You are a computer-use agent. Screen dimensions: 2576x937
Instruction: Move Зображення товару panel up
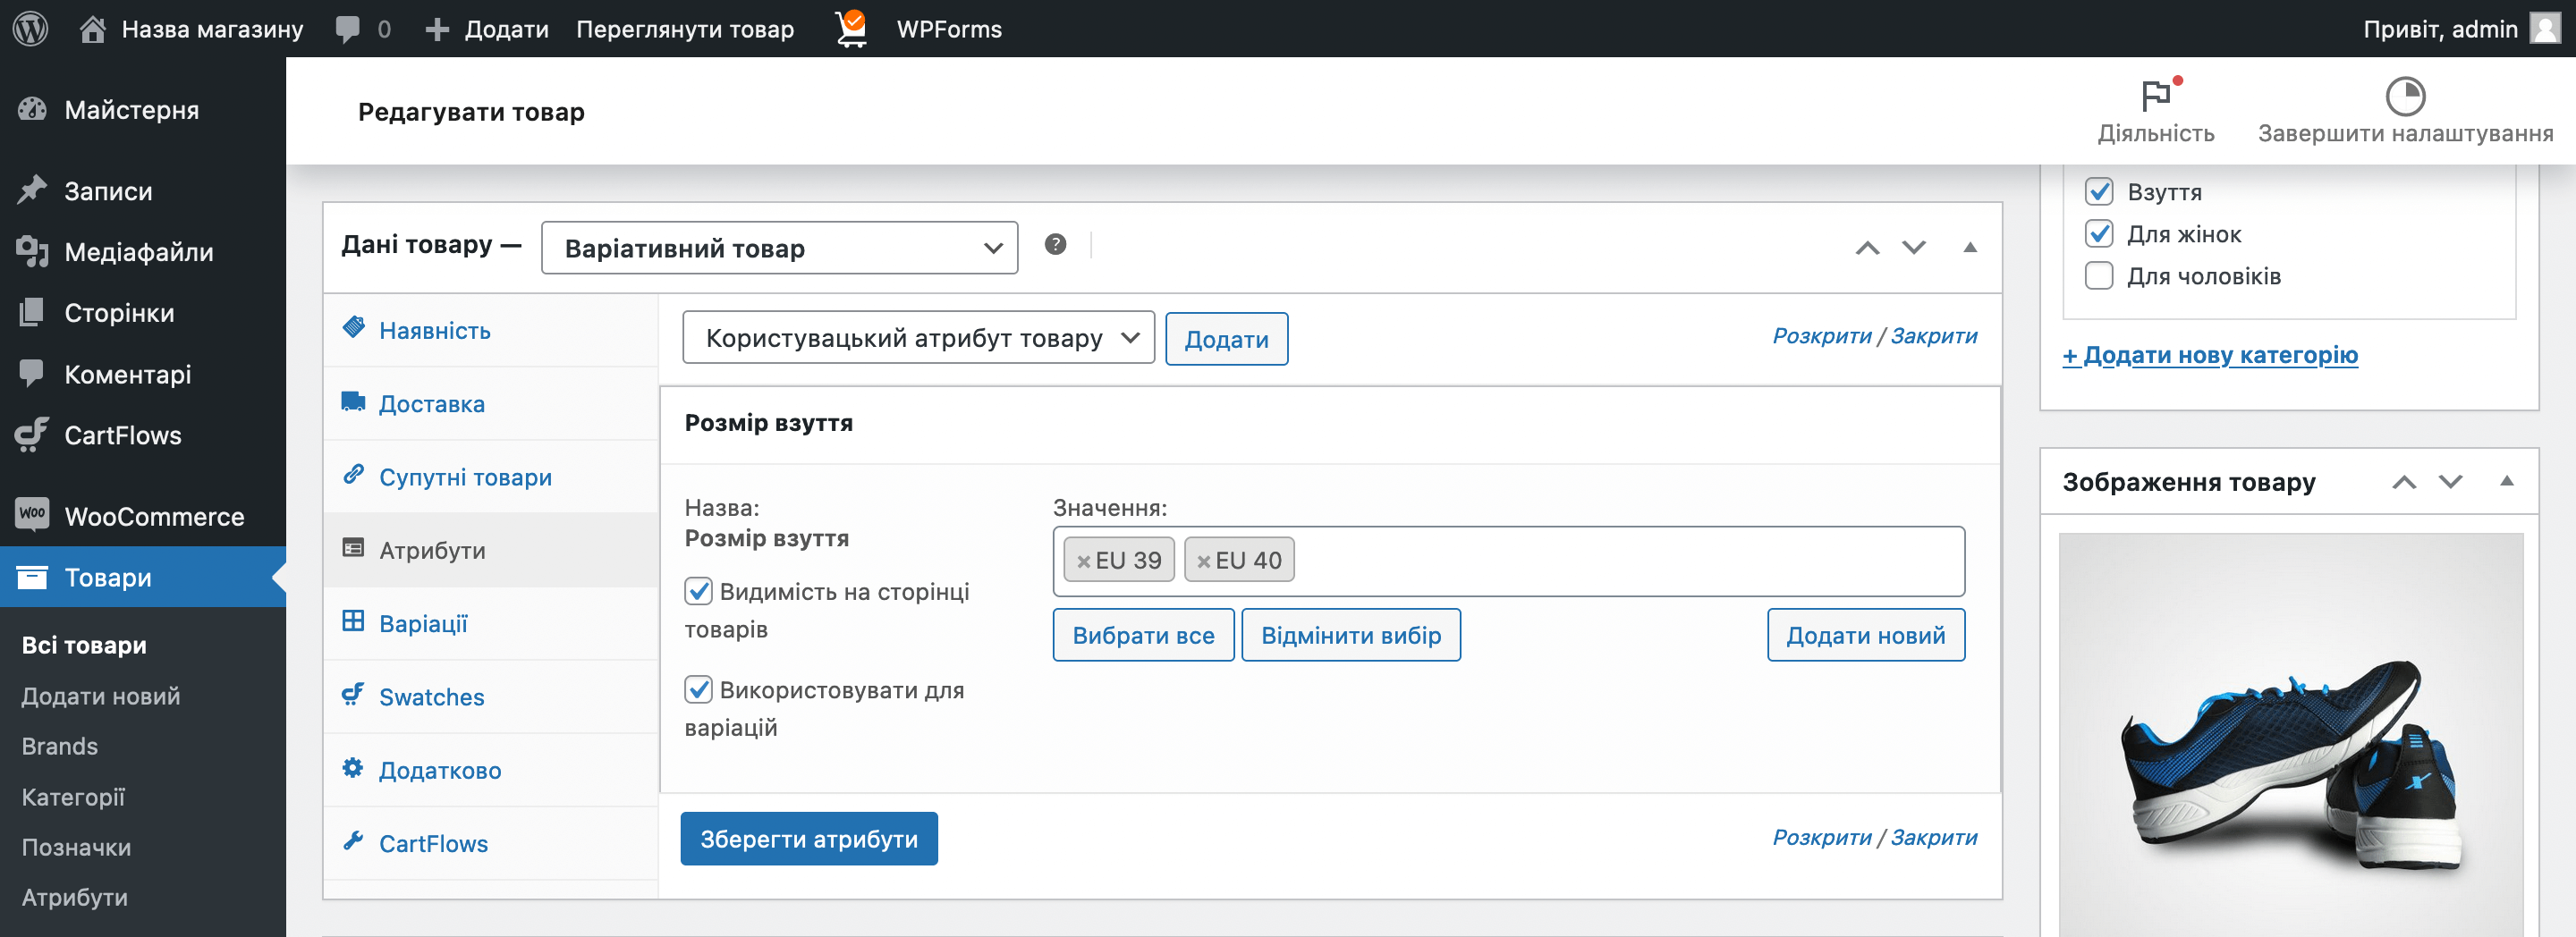[x=2403, y=482]
